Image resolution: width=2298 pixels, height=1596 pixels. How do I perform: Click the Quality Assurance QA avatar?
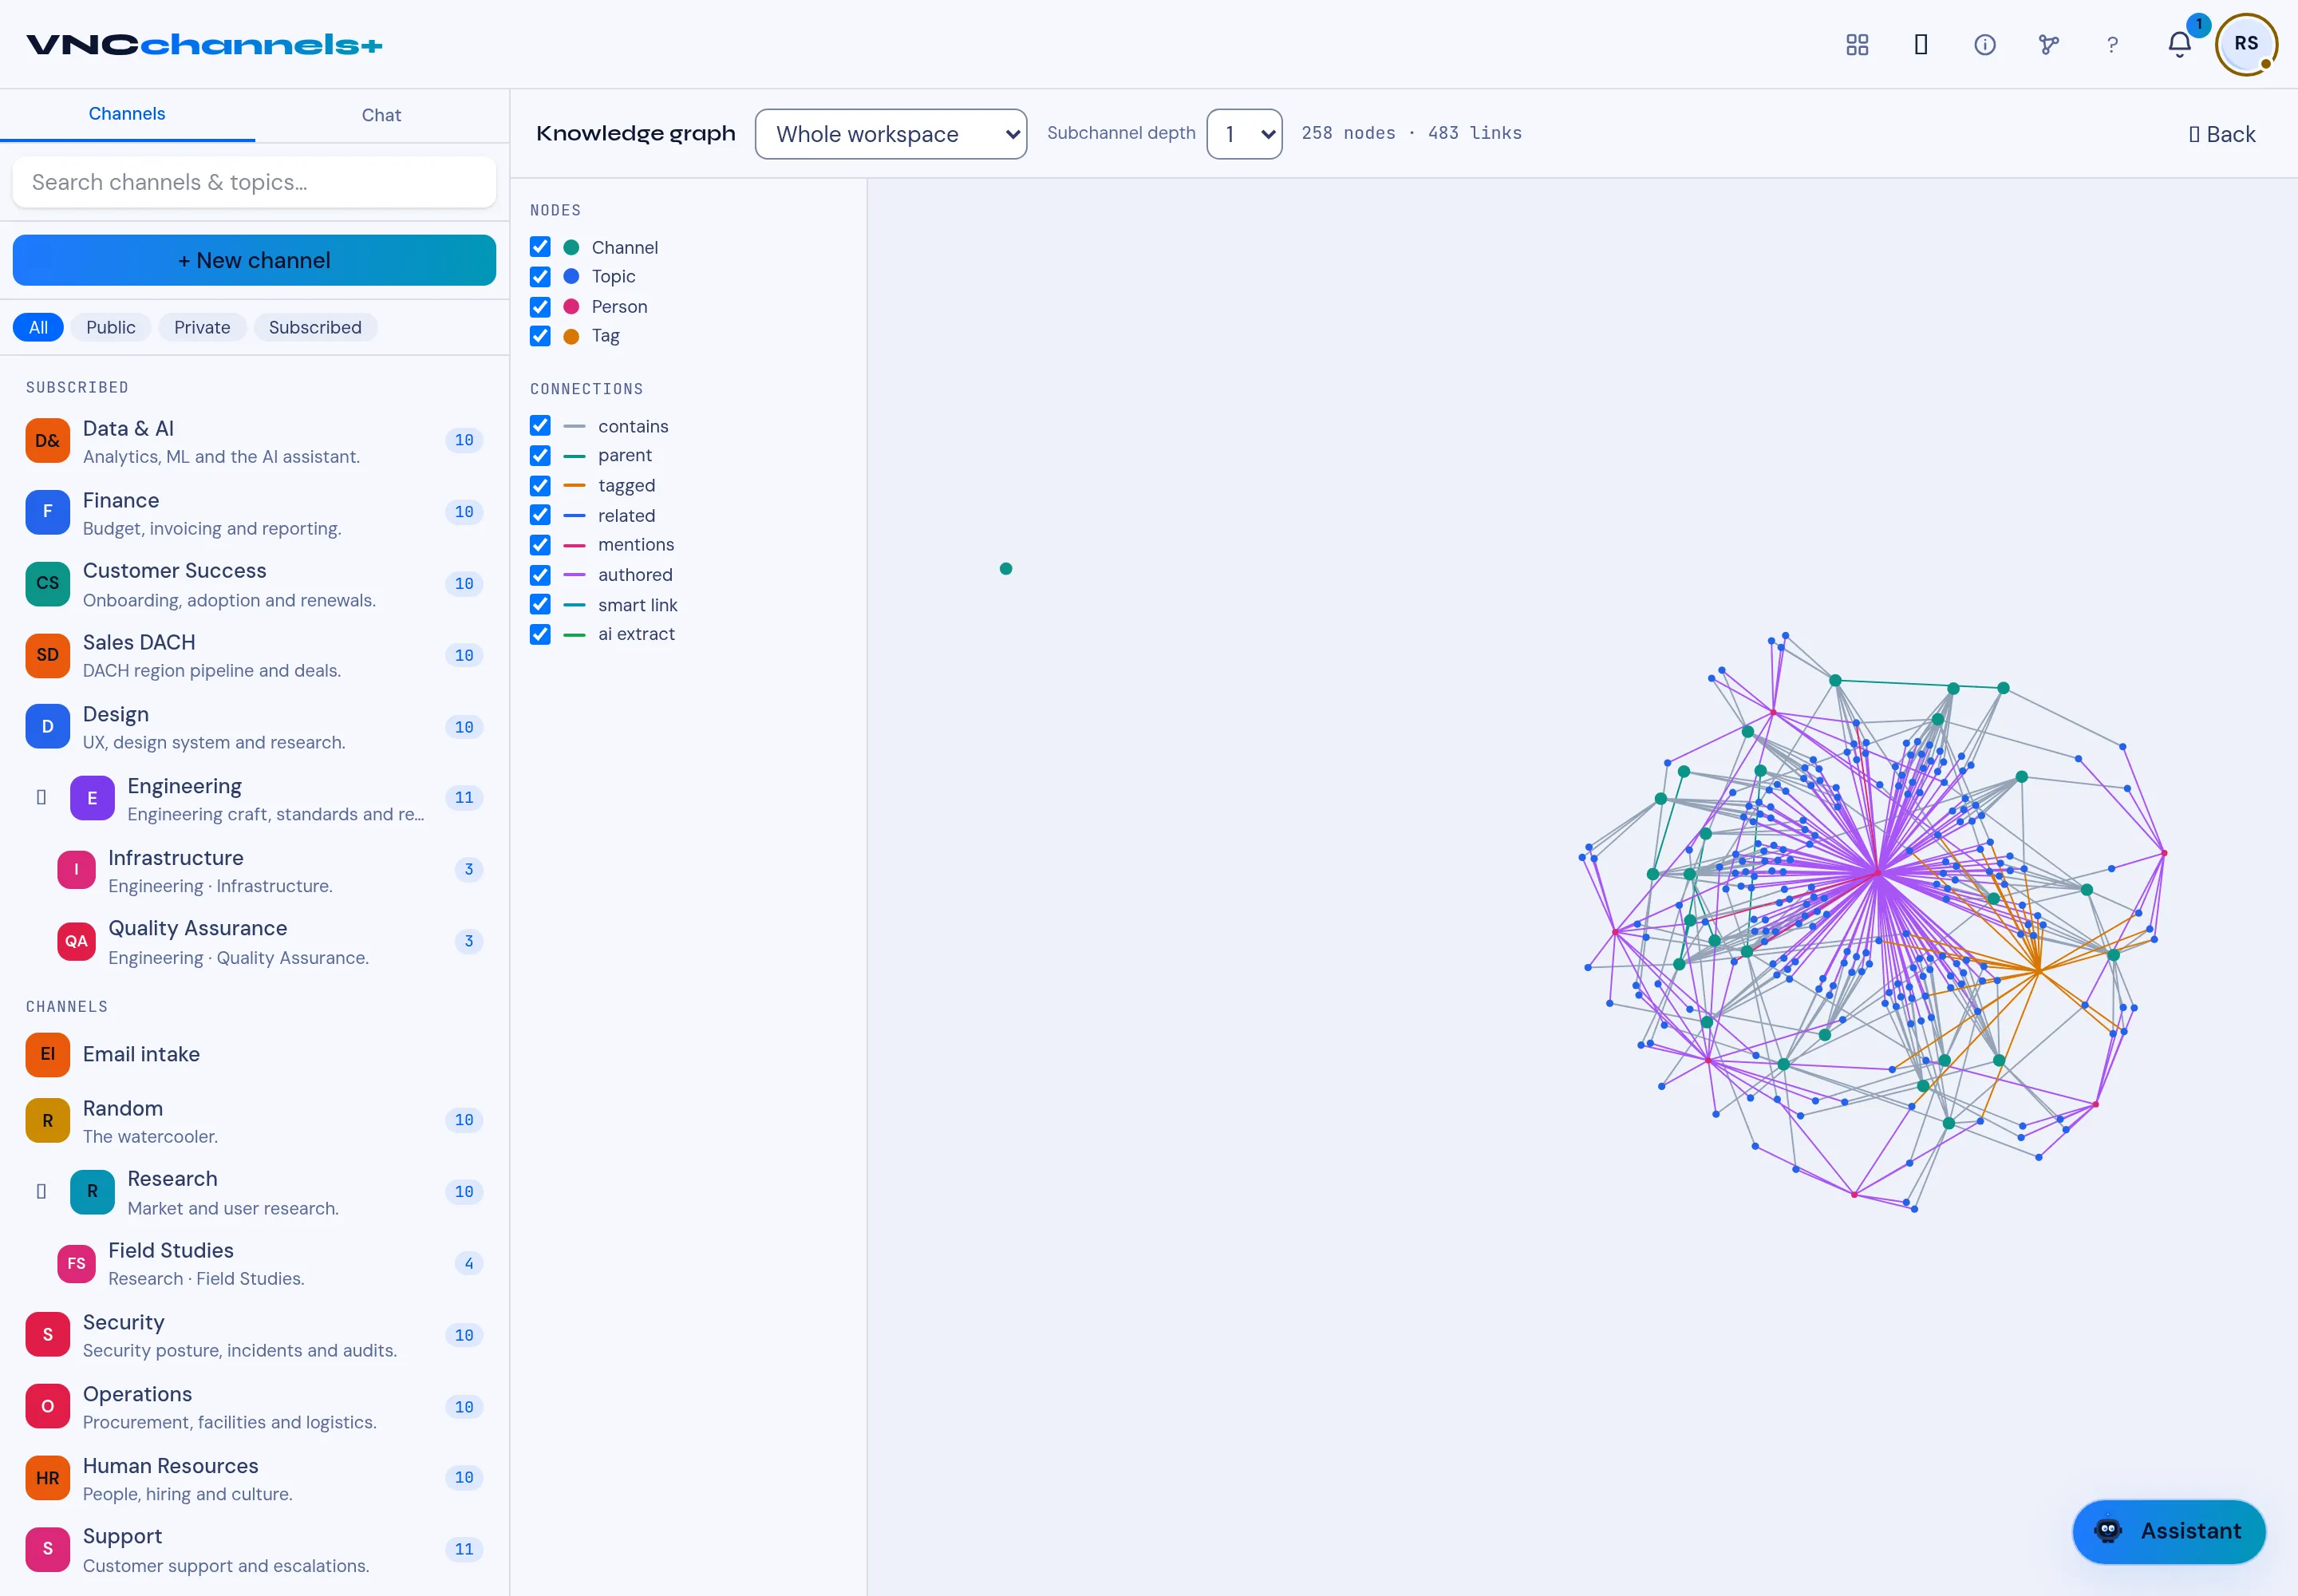click(76, 941)
